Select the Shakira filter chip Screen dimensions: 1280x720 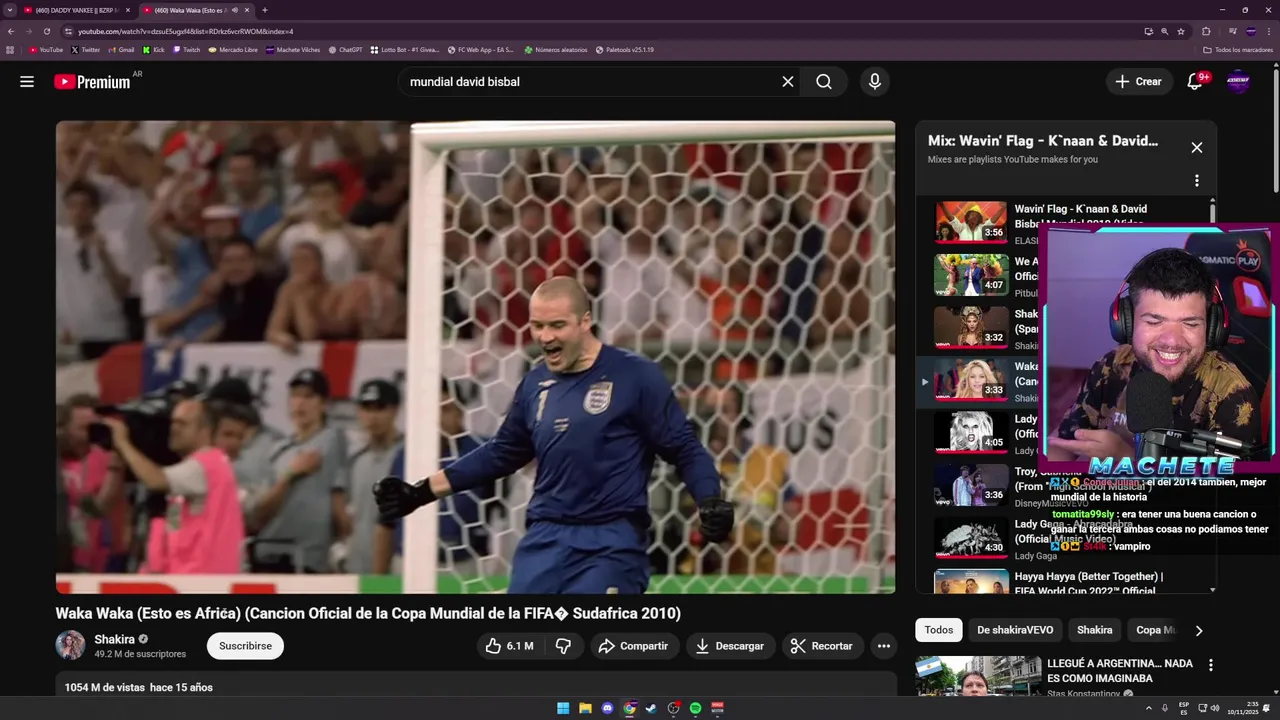point(1095,630)
